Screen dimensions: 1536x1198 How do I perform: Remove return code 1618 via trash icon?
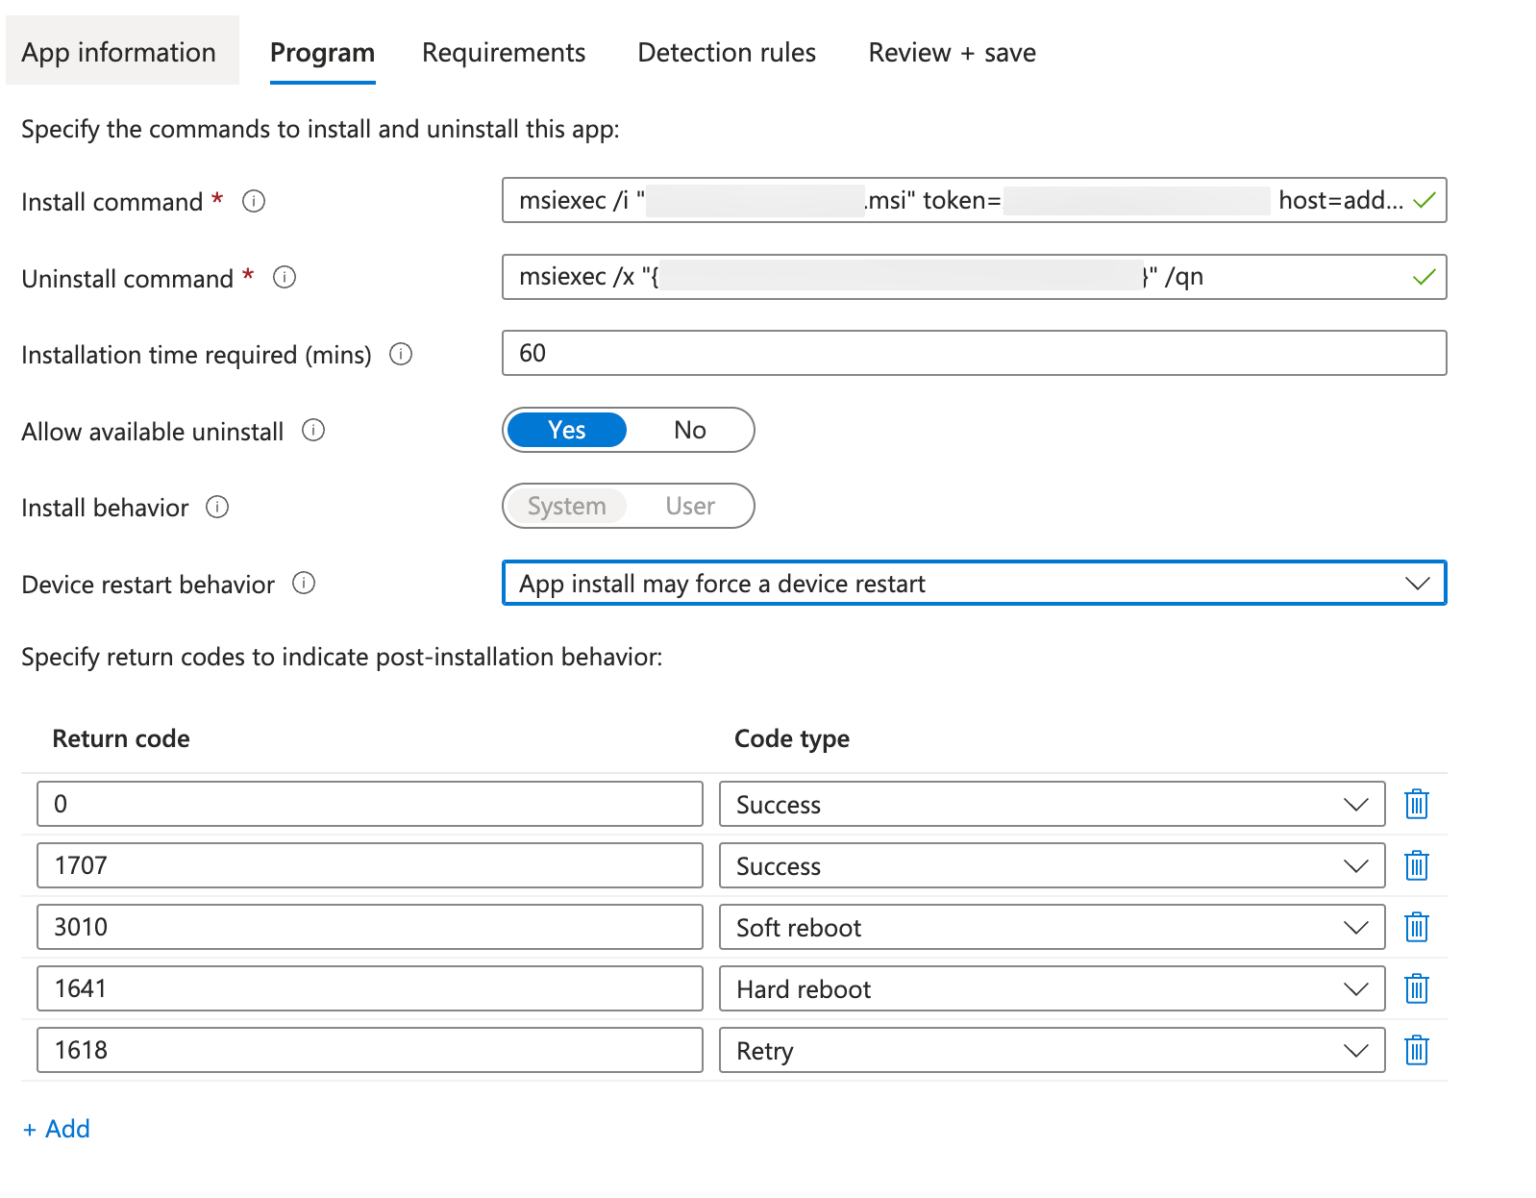point(1416,1050)
